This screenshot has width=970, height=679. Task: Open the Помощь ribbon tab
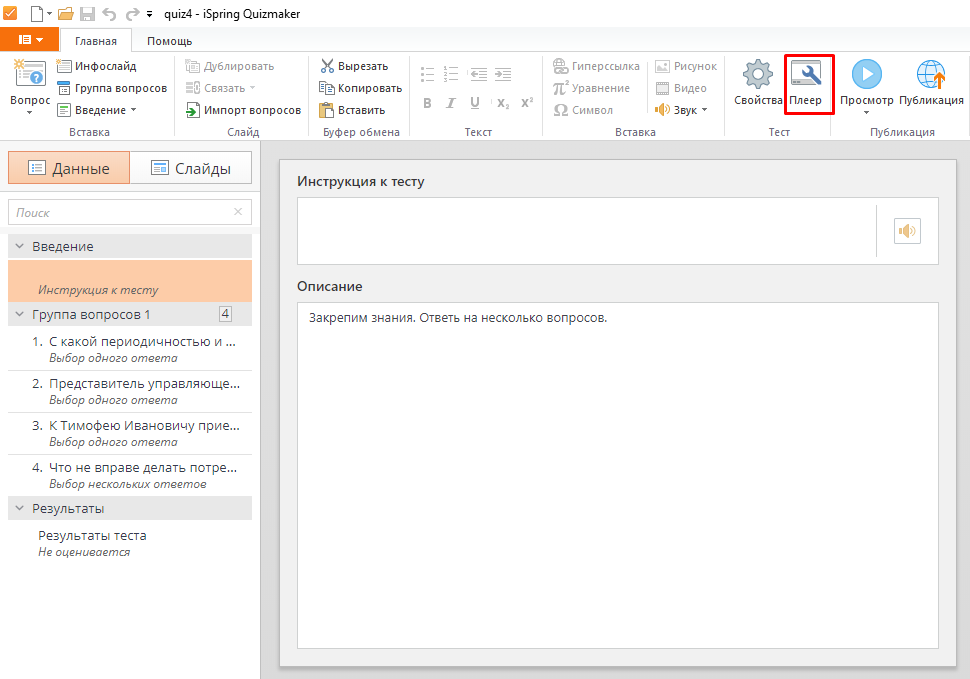170,41
